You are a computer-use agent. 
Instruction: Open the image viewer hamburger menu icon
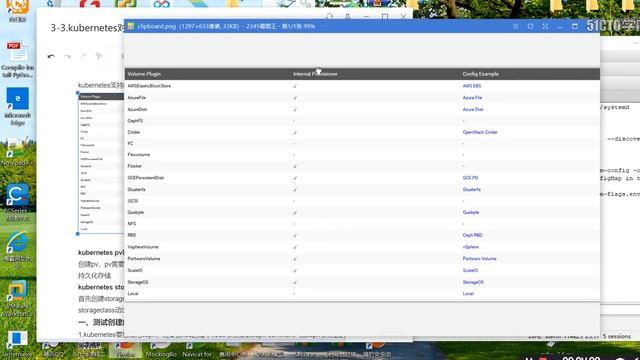pos(516,26)
